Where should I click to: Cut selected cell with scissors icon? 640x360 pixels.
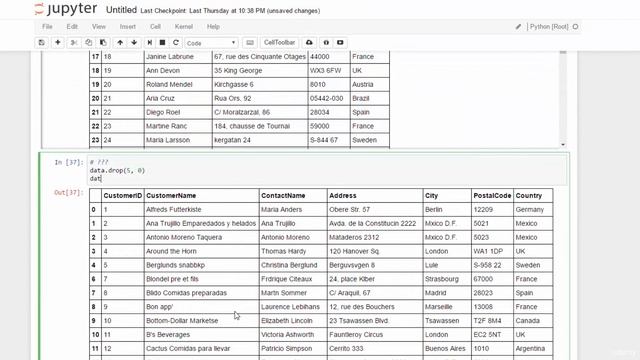tap(74, 42)
